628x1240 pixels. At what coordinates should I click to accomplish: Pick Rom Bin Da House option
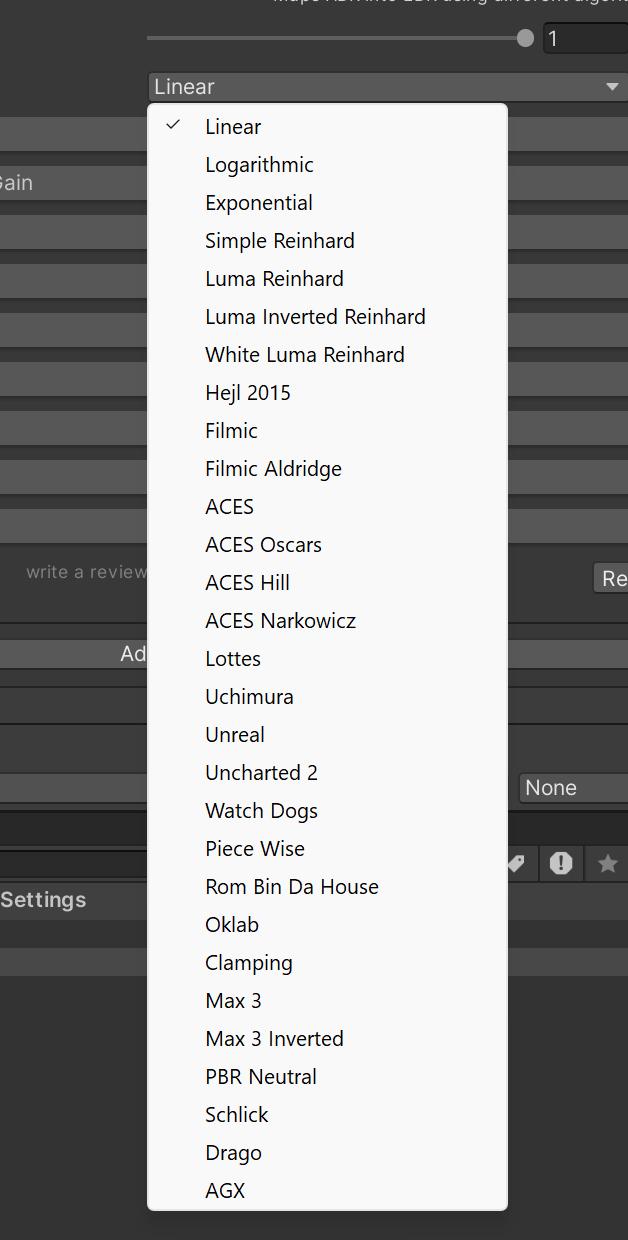coord(291,887)
